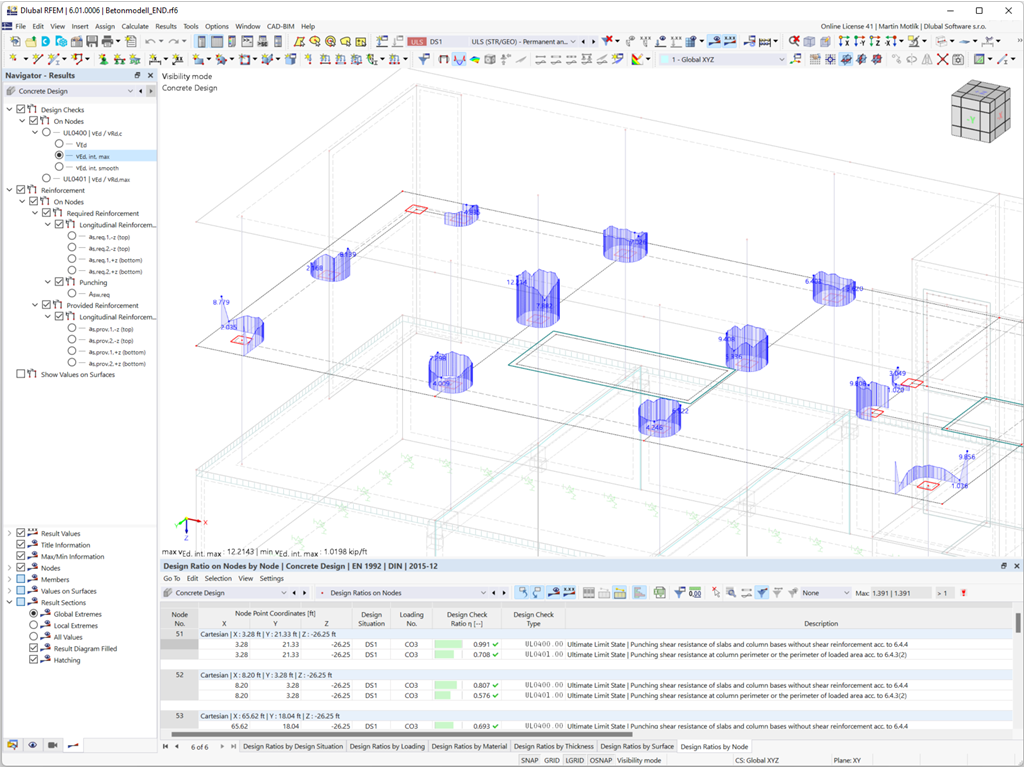
Task: Uncheck the Hatching checkbox
Action: tap(35, 660)
